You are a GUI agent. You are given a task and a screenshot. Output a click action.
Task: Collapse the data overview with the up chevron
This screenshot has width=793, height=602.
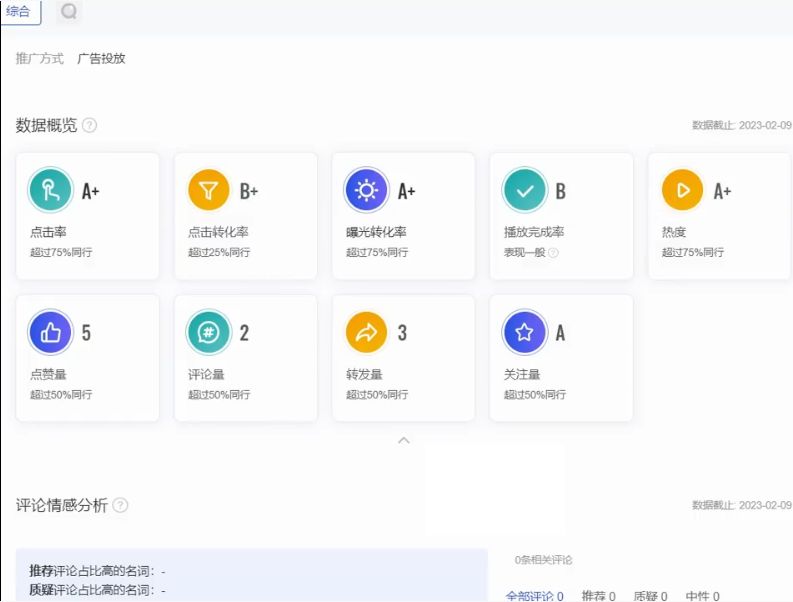[404, 440]
